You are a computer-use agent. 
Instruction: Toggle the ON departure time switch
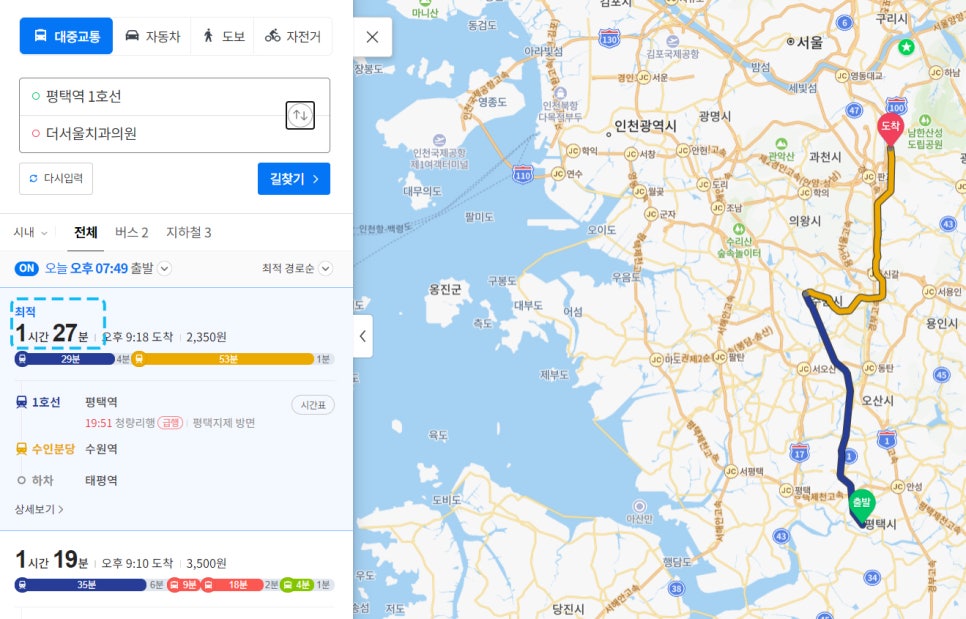(26, 268)
